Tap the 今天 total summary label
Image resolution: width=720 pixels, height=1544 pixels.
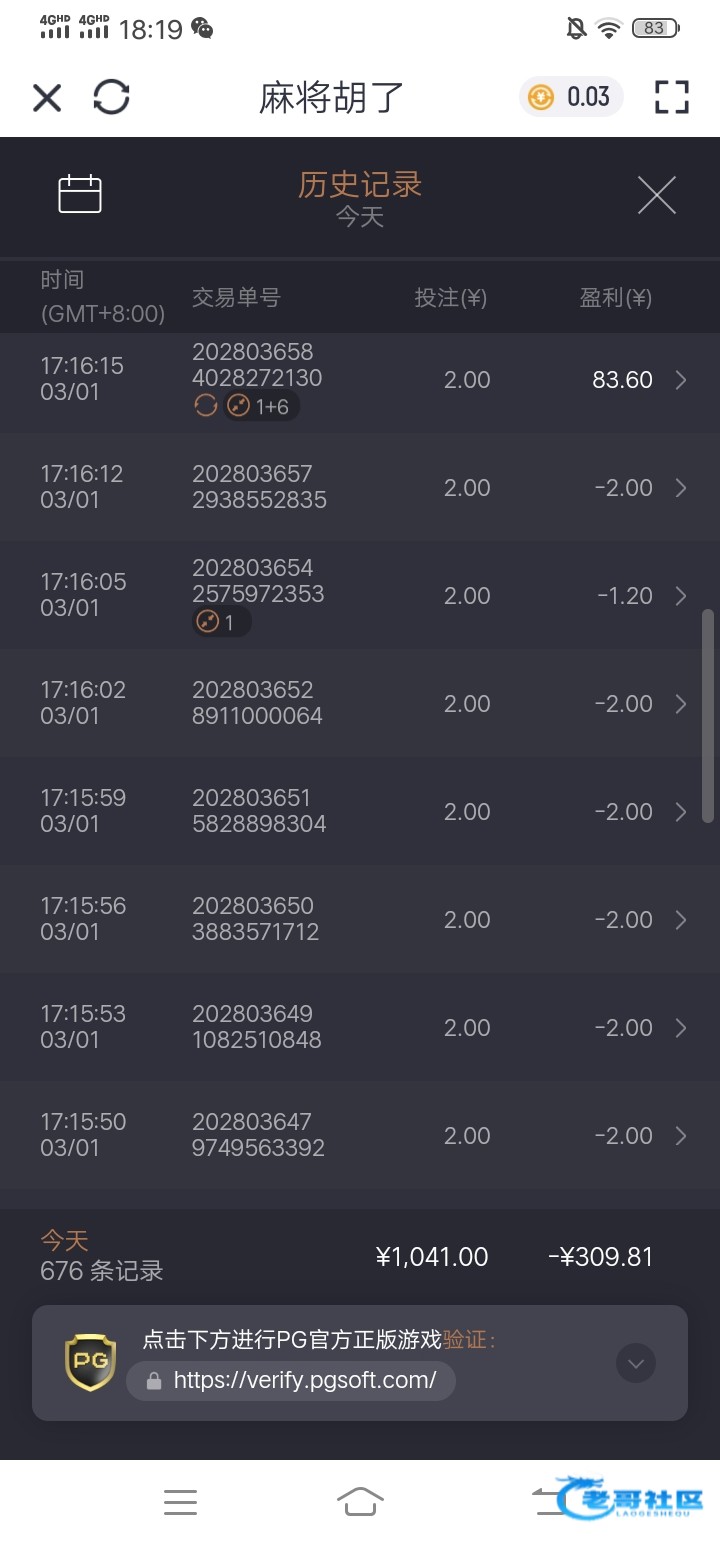[65, 1241]
